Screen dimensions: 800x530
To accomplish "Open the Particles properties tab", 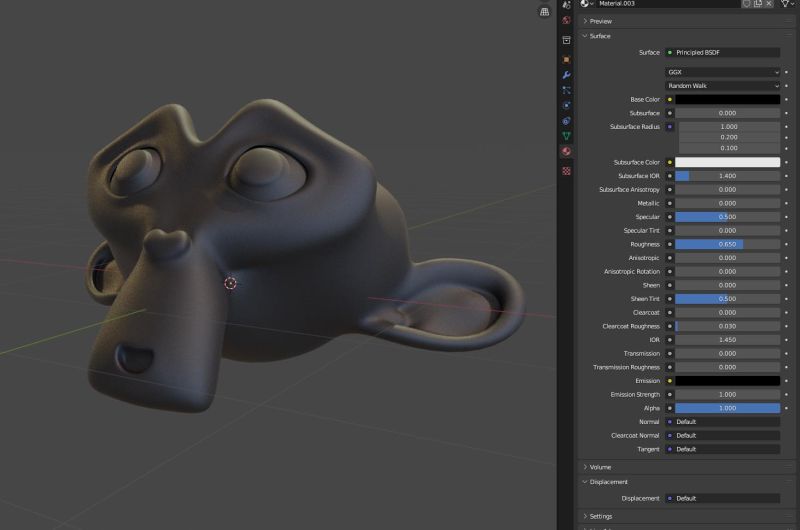I will [x=566, y=90].
